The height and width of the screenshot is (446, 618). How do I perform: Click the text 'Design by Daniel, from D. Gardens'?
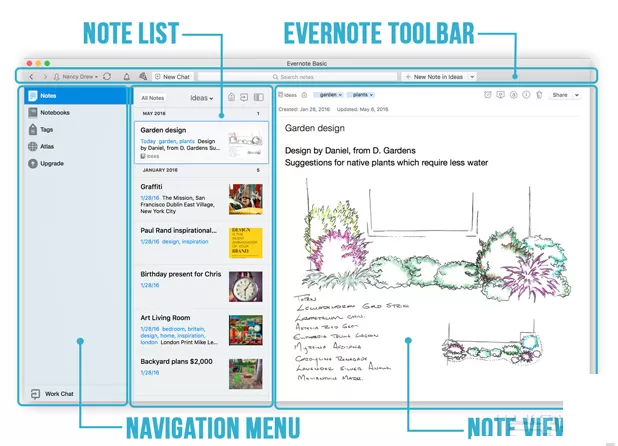pyautogui.click(x=350, y=151)
